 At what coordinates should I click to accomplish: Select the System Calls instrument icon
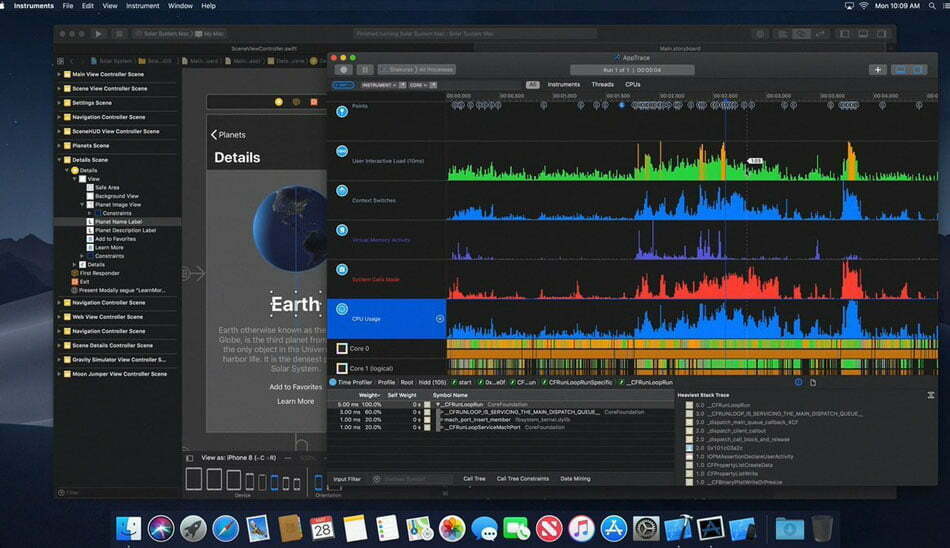click(x=342, y=269)
